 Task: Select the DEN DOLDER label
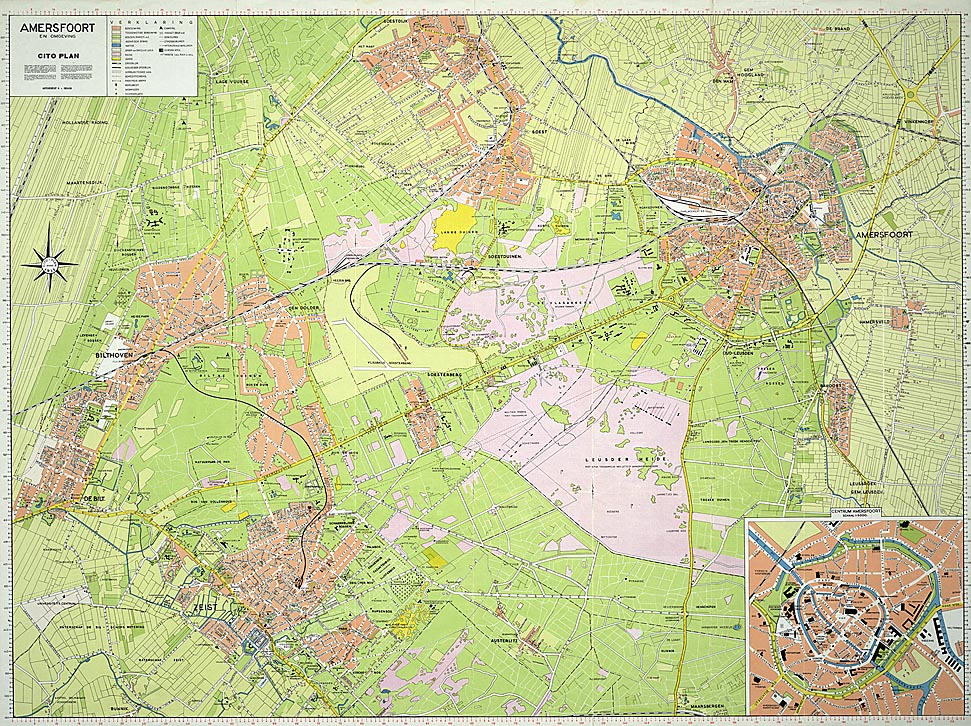(x=302, y=308)
